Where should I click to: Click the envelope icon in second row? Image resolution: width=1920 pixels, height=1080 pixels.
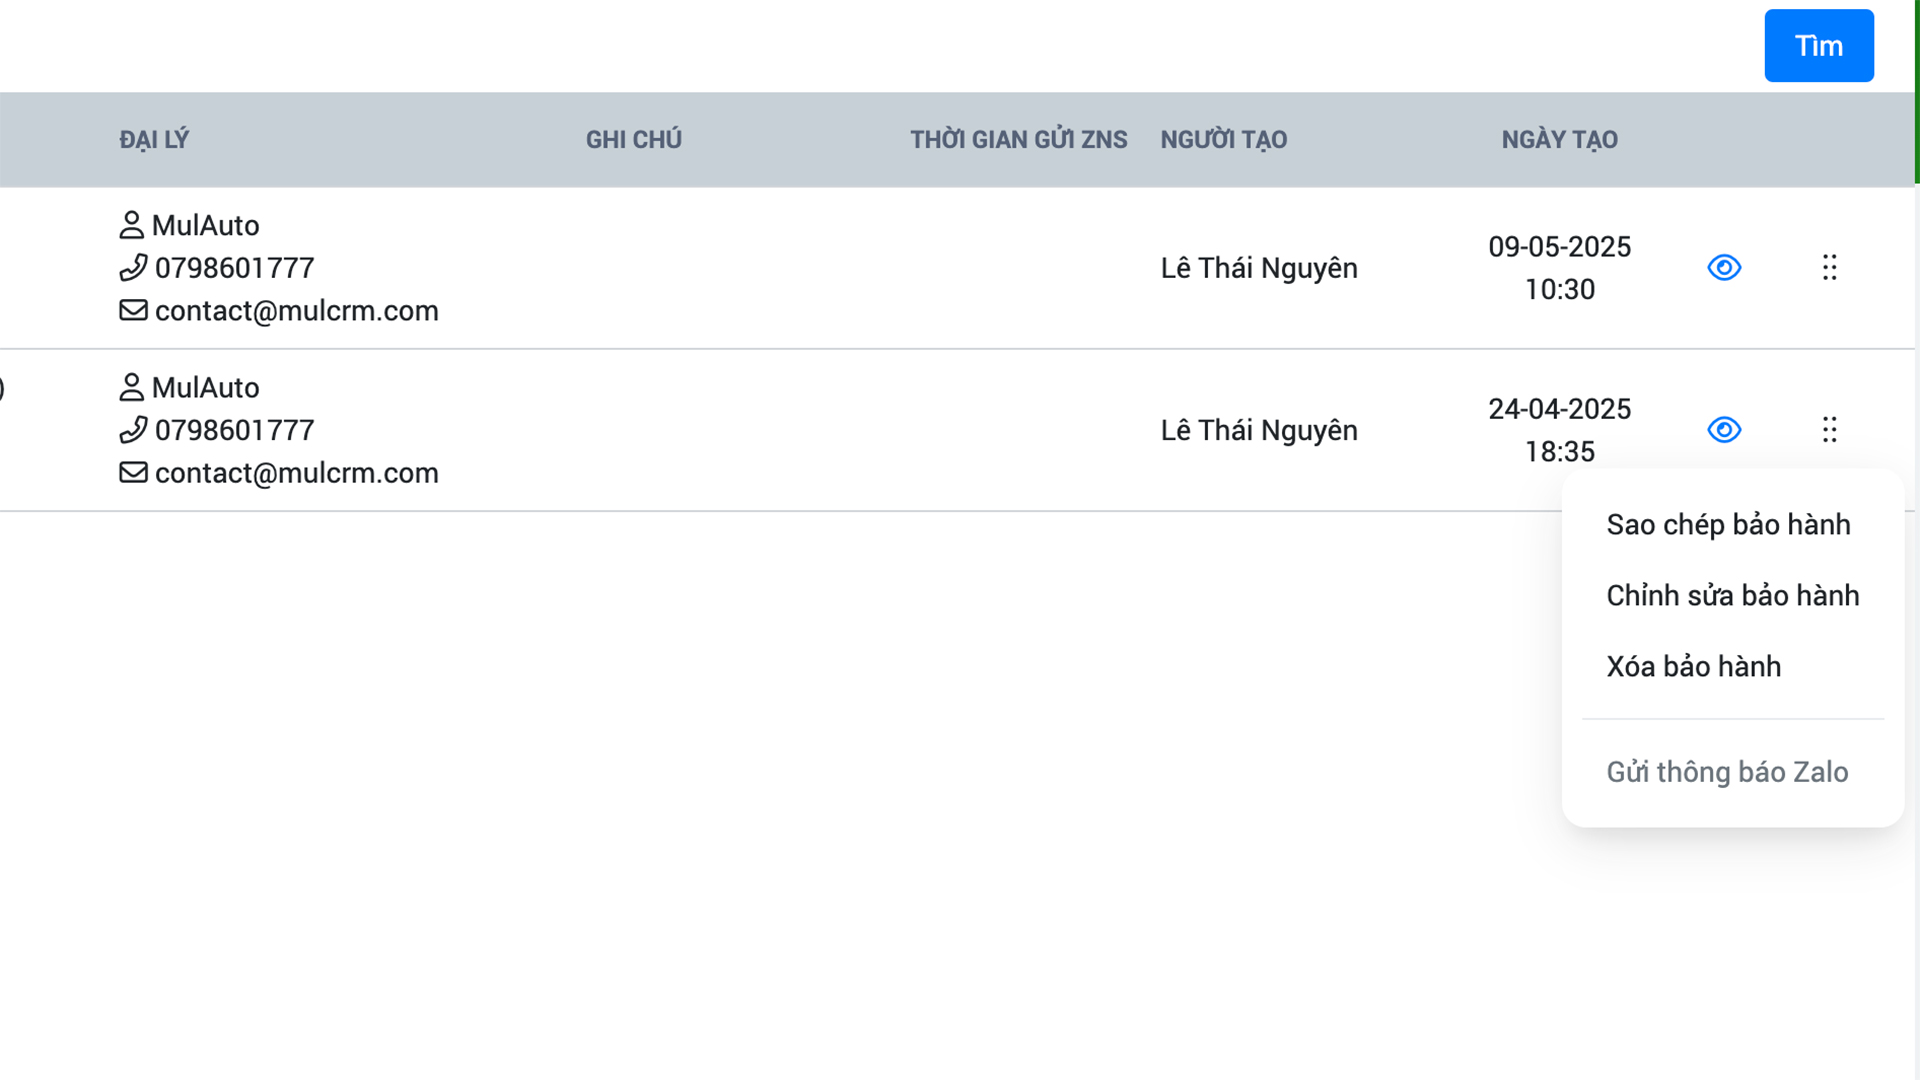pyautogui.click(x=133, y=472)
